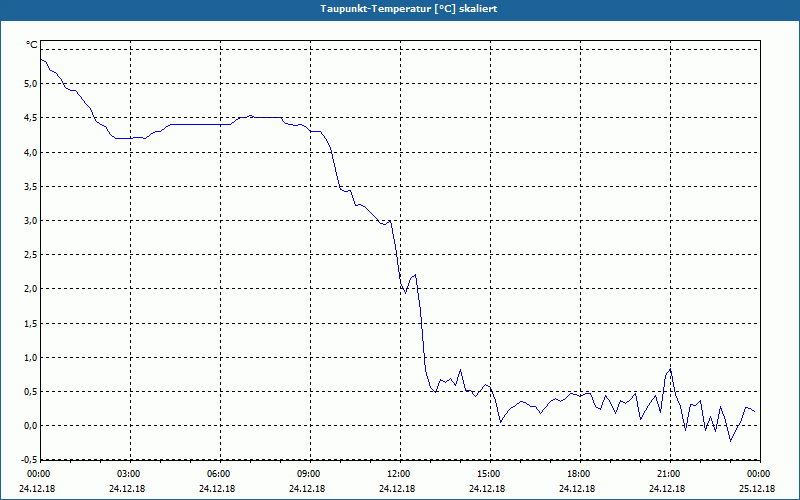Click the 1,0 y-axis tick label
800x500 pixels.
[x=31, y=358]
